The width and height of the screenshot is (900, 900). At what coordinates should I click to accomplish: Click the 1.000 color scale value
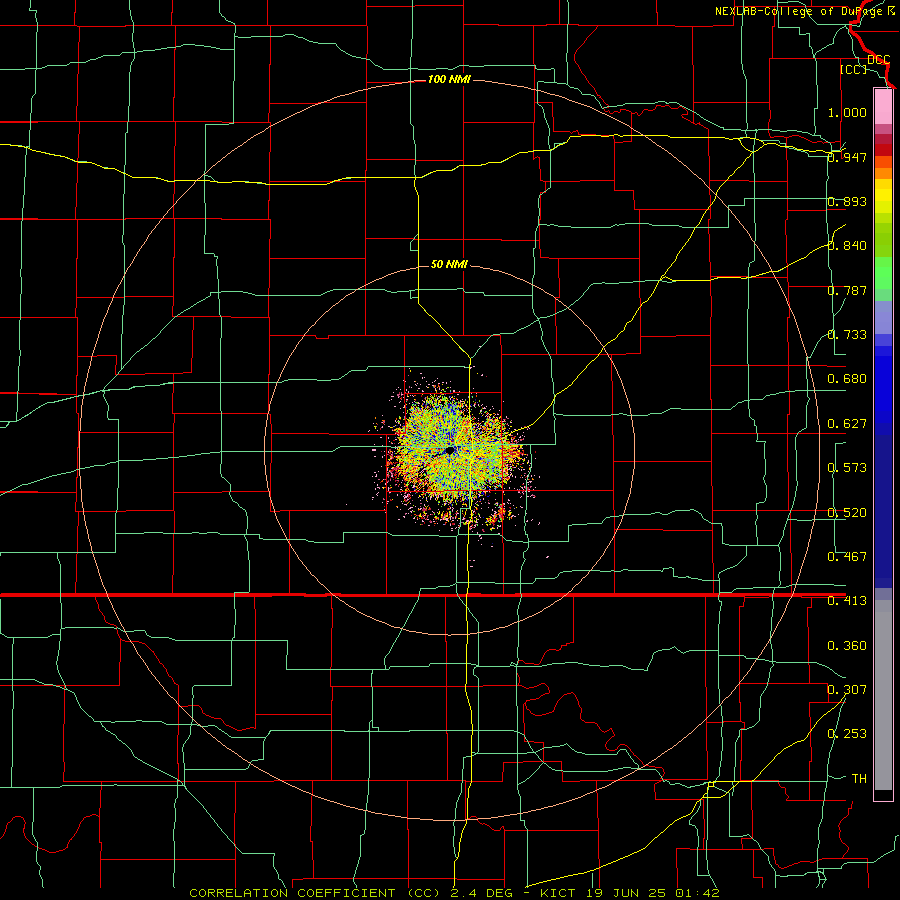[847, 112]
